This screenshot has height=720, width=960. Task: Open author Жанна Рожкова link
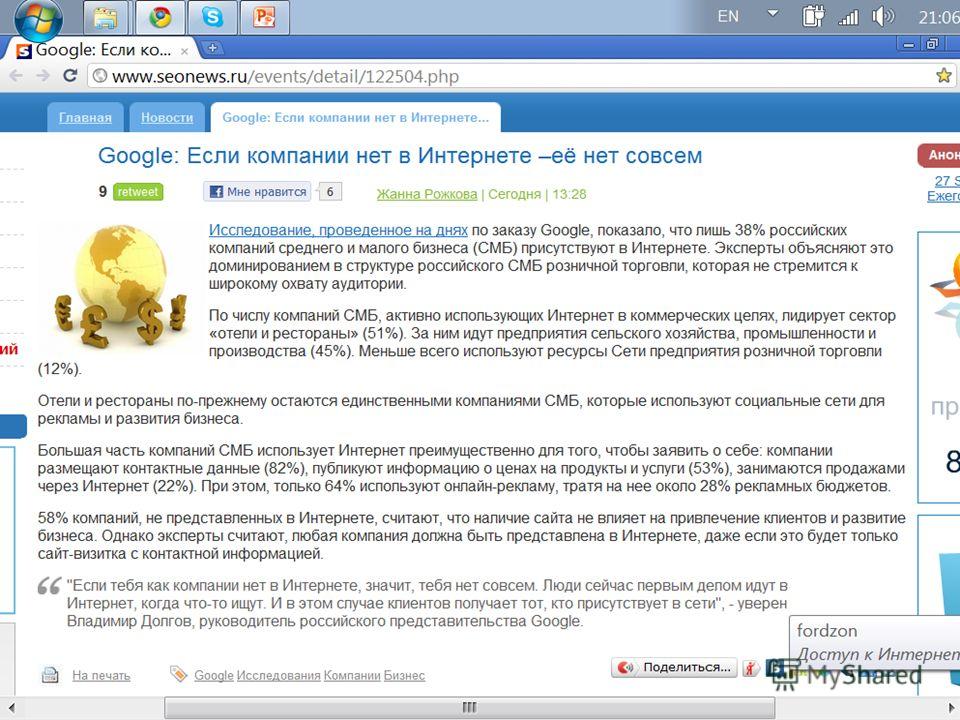tap(427, 194)
